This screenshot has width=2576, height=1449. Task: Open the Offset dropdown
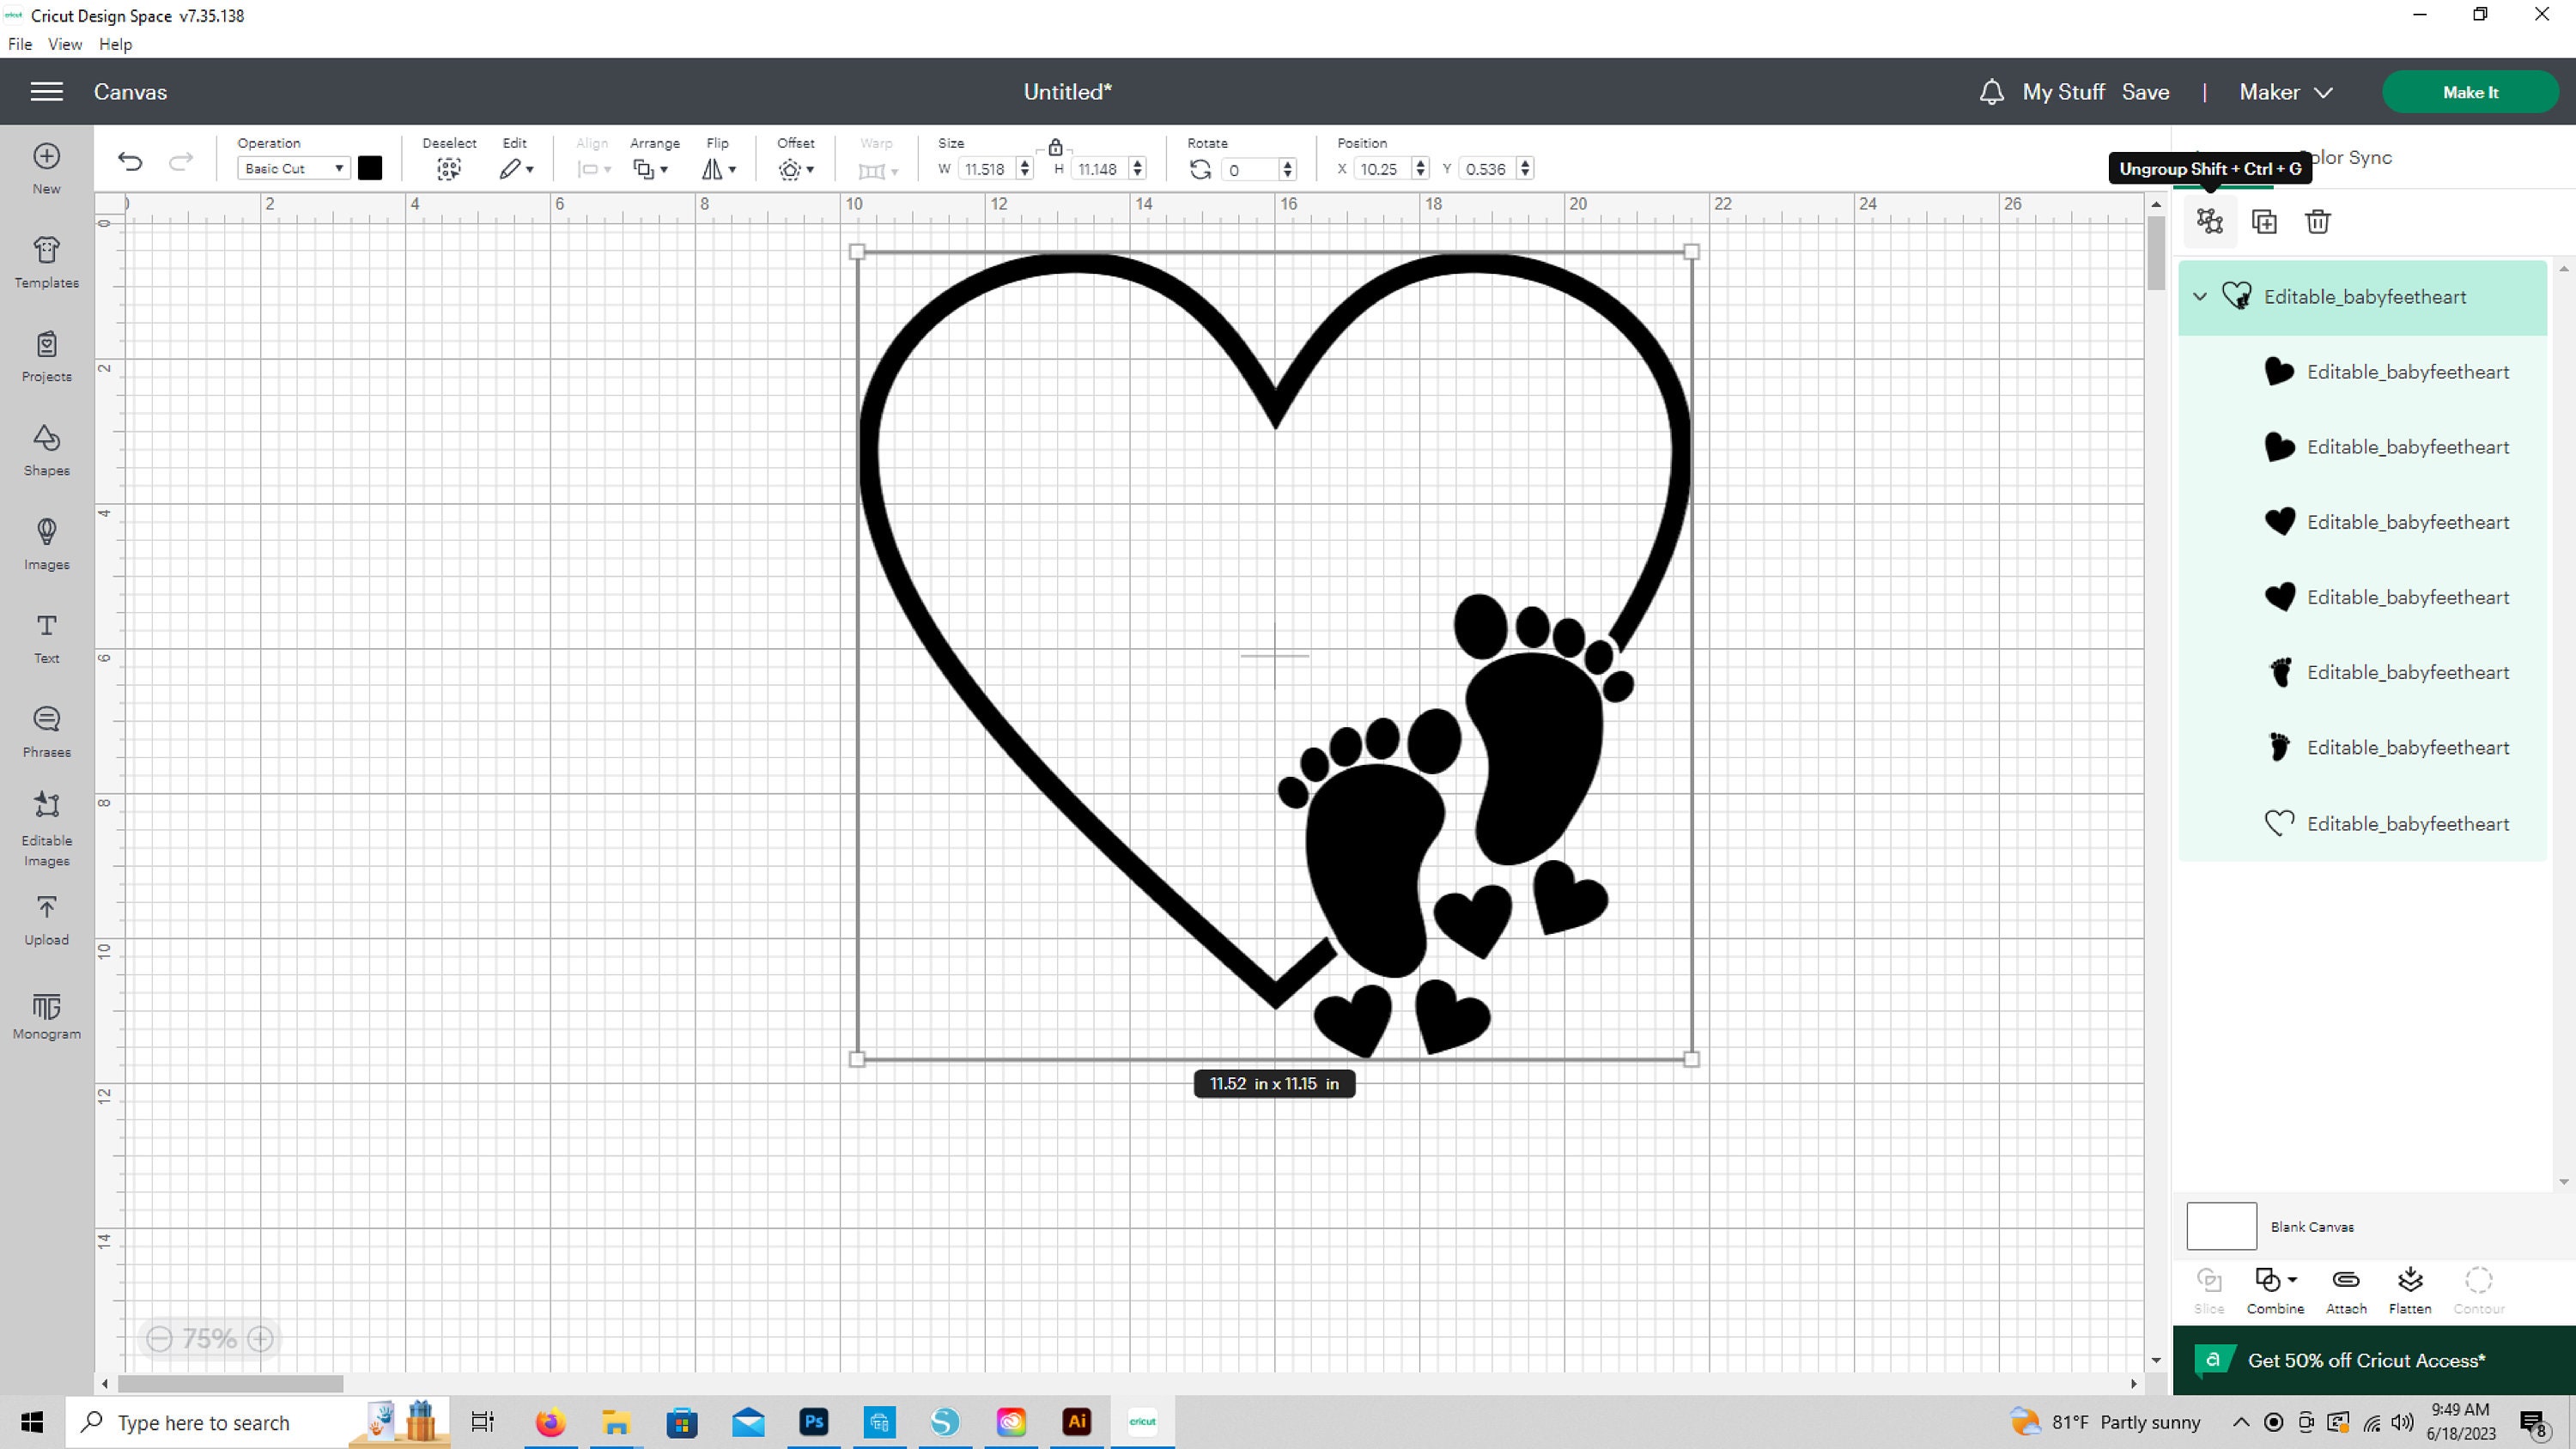click(796, 169)
